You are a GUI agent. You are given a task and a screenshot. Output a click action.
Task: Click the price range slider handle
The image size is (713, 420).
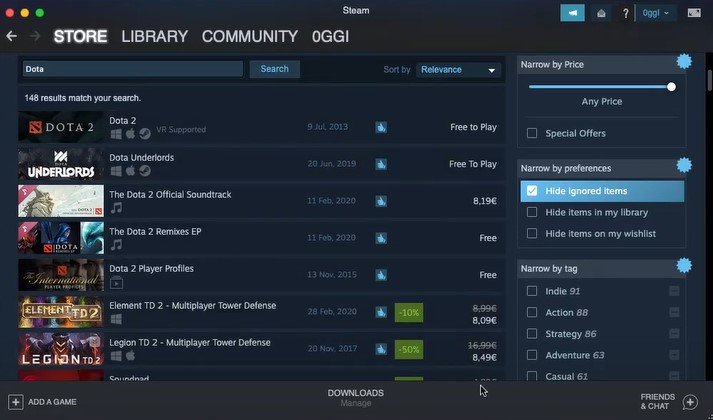click(671, 87)
